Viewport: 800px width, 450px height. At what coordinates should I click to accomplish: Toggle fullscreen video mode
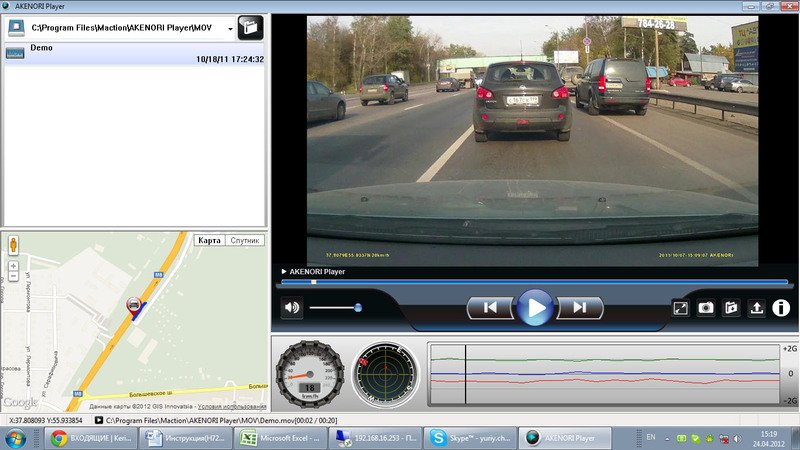tap(681, 308)
